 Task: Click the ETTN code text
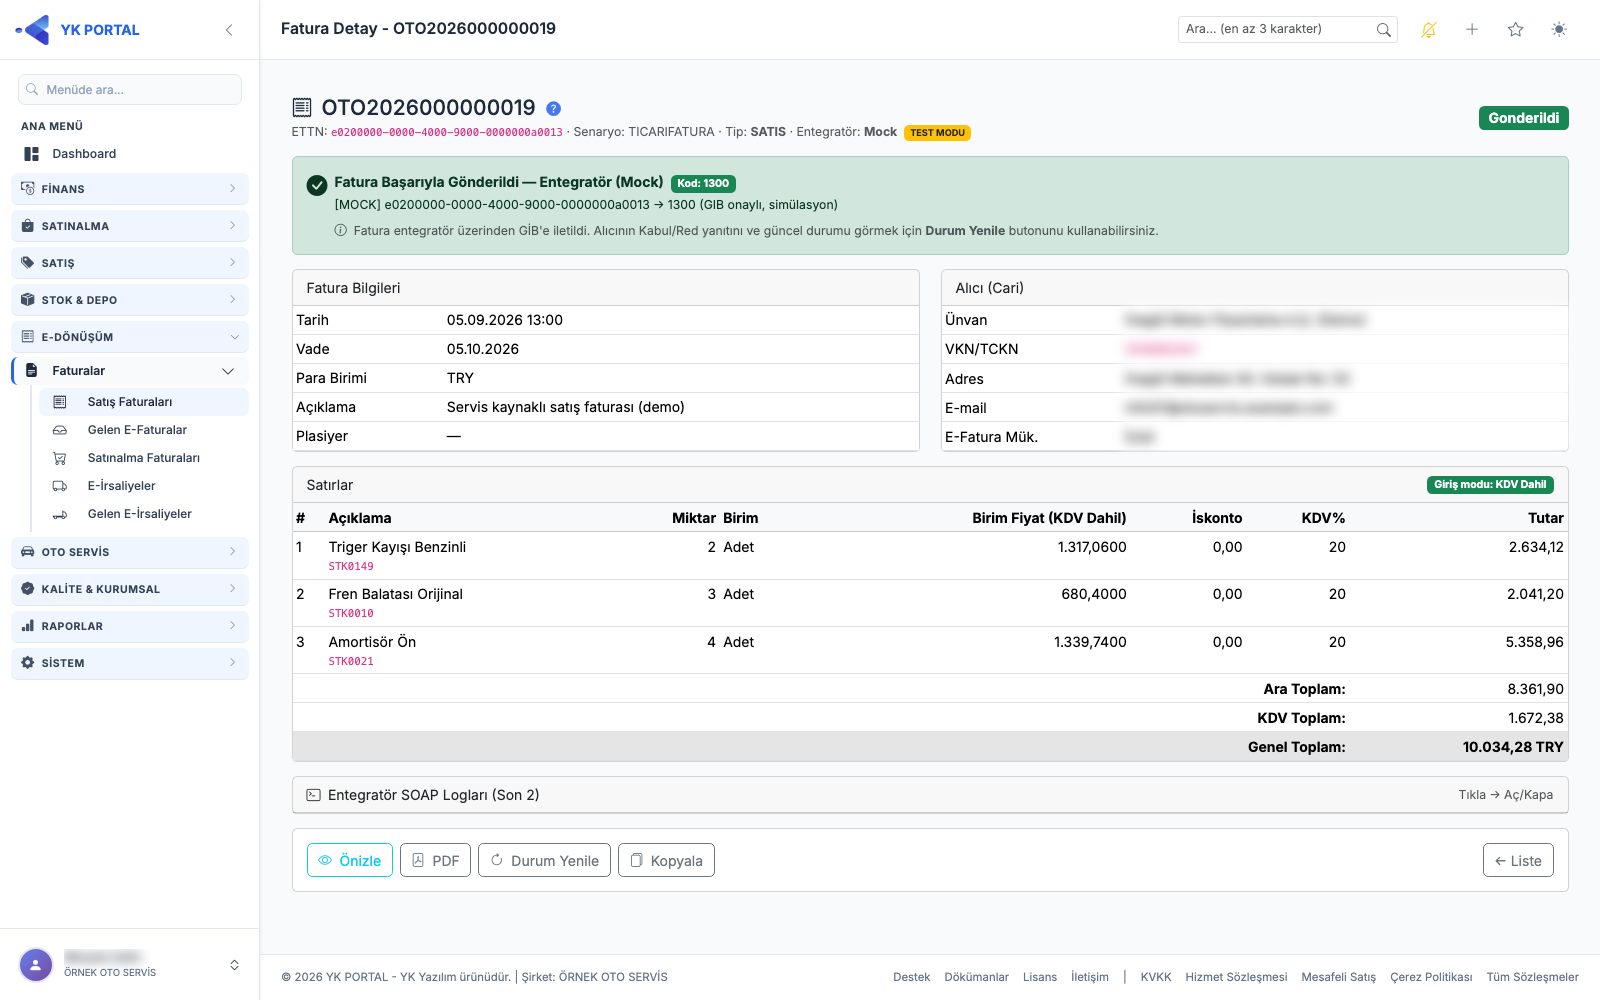[447, 132]
